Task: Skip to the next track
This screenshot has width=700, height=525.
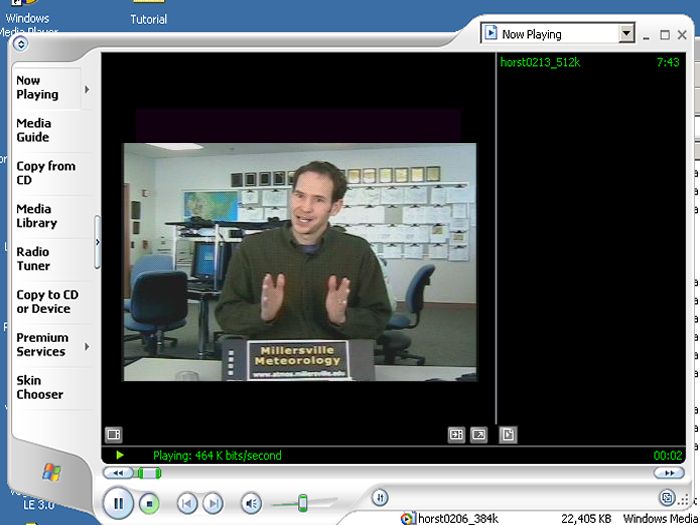Action: (213, 504)
